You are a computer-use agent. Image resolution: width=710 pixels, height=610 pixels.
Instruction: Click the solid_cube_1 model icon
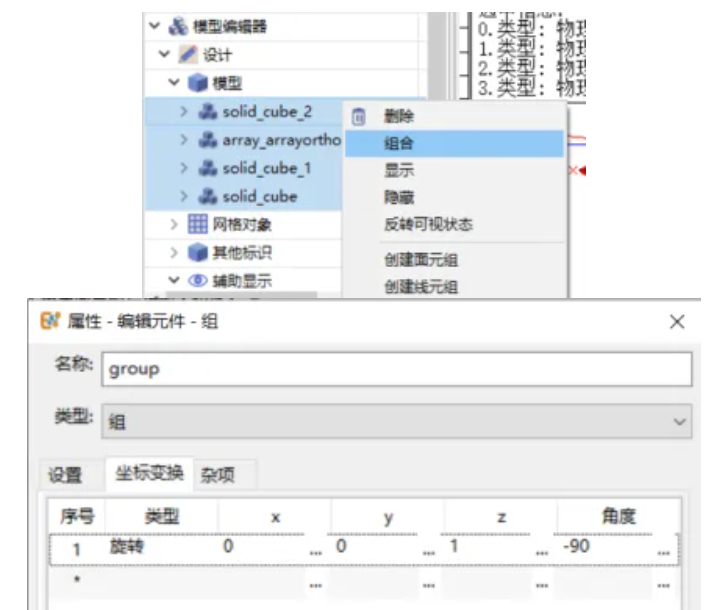pyautogui.click(x=207, y=169)
